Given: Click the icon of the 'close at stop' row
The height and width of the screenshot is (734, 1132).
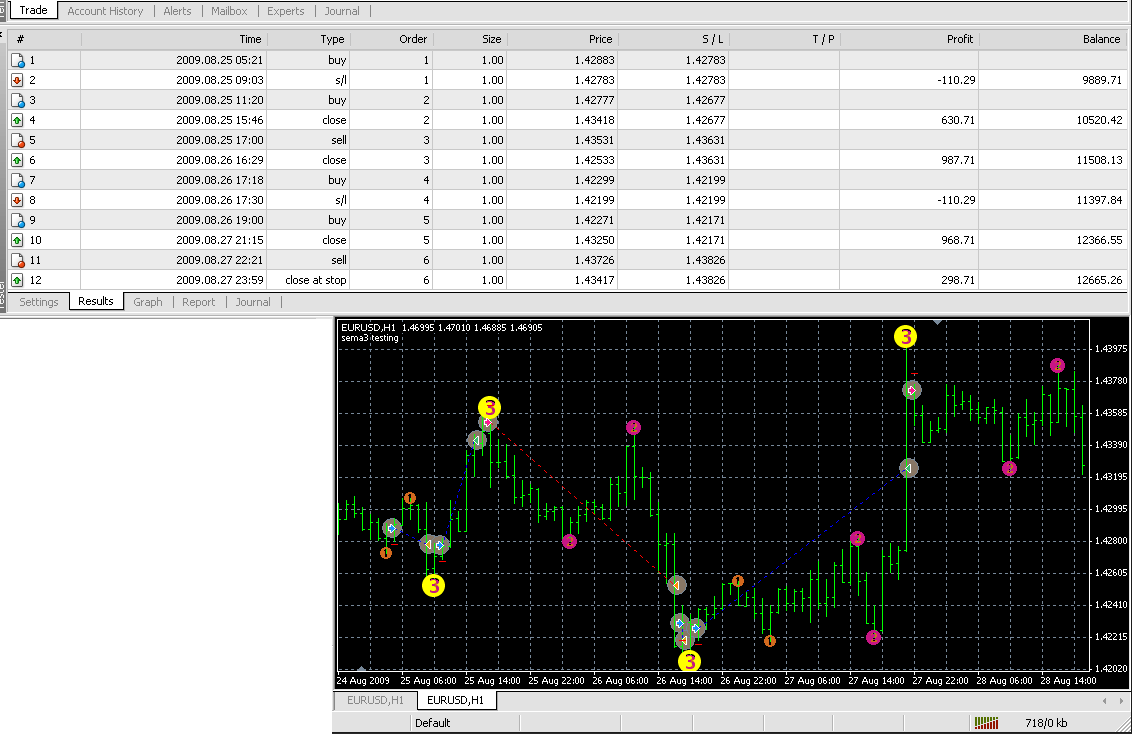Looking at the screenshot, I should coord(17,280).
